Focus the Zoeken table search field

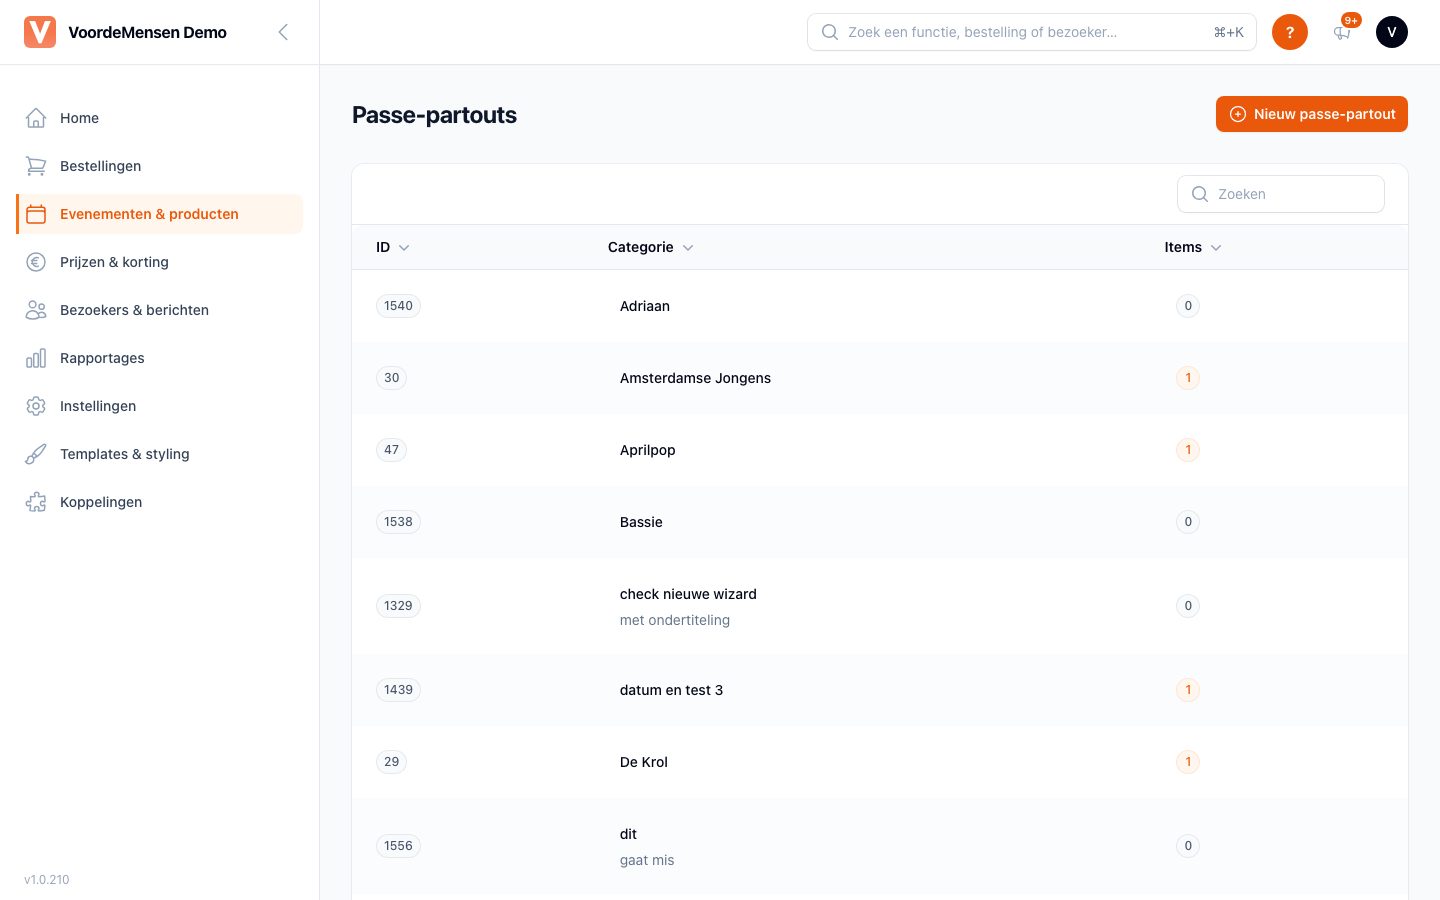(x=1281, y=194)
